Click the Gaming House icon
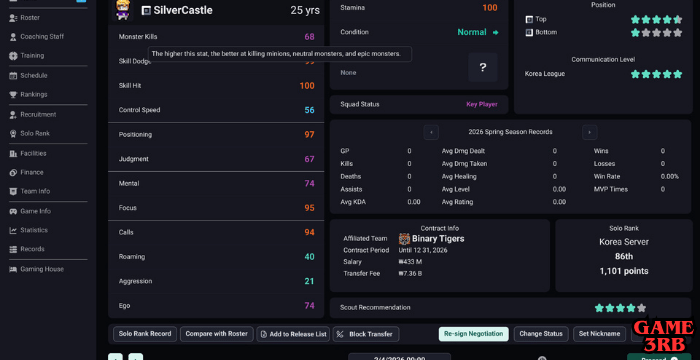This screenshot has height=360, width=700. pos(13,269)
